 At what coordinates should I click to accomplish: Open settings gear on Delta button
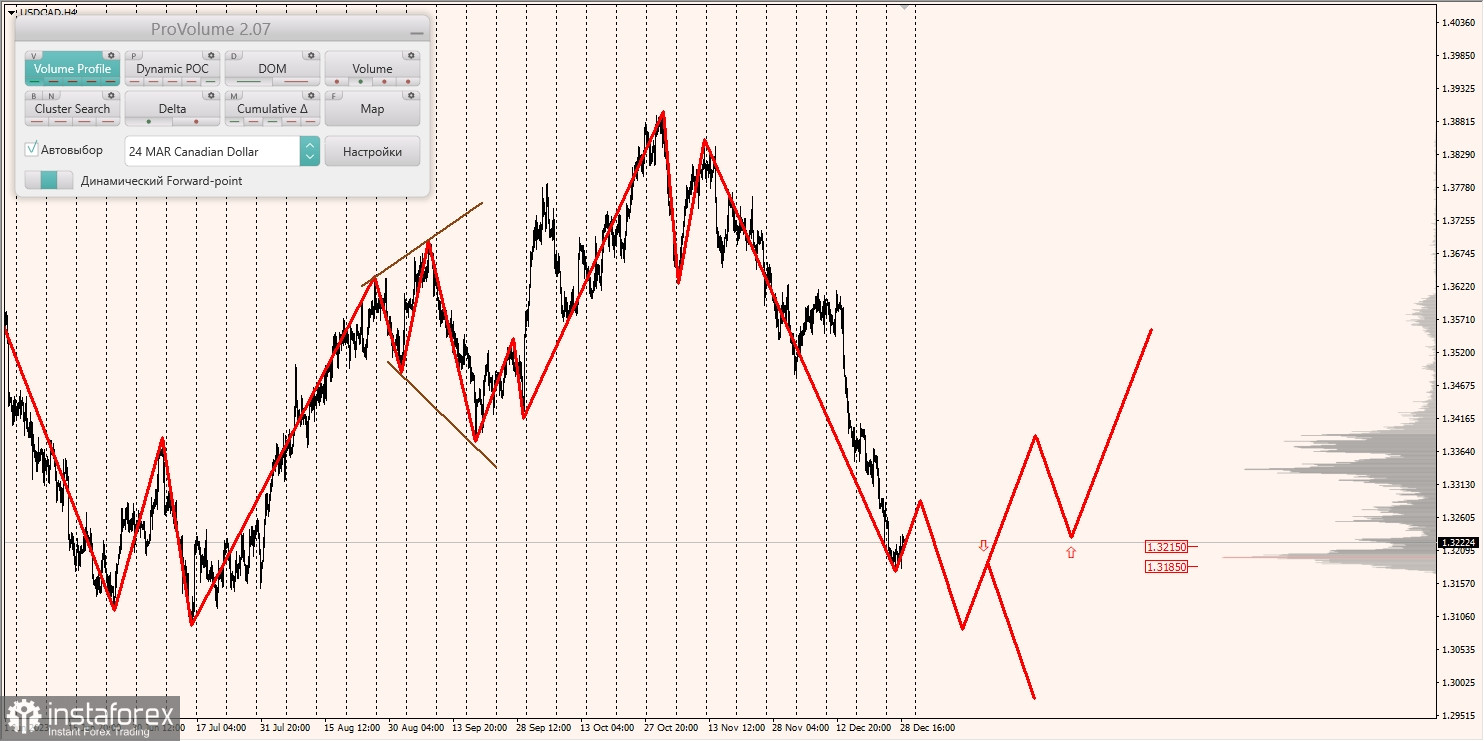pos(211,95)
